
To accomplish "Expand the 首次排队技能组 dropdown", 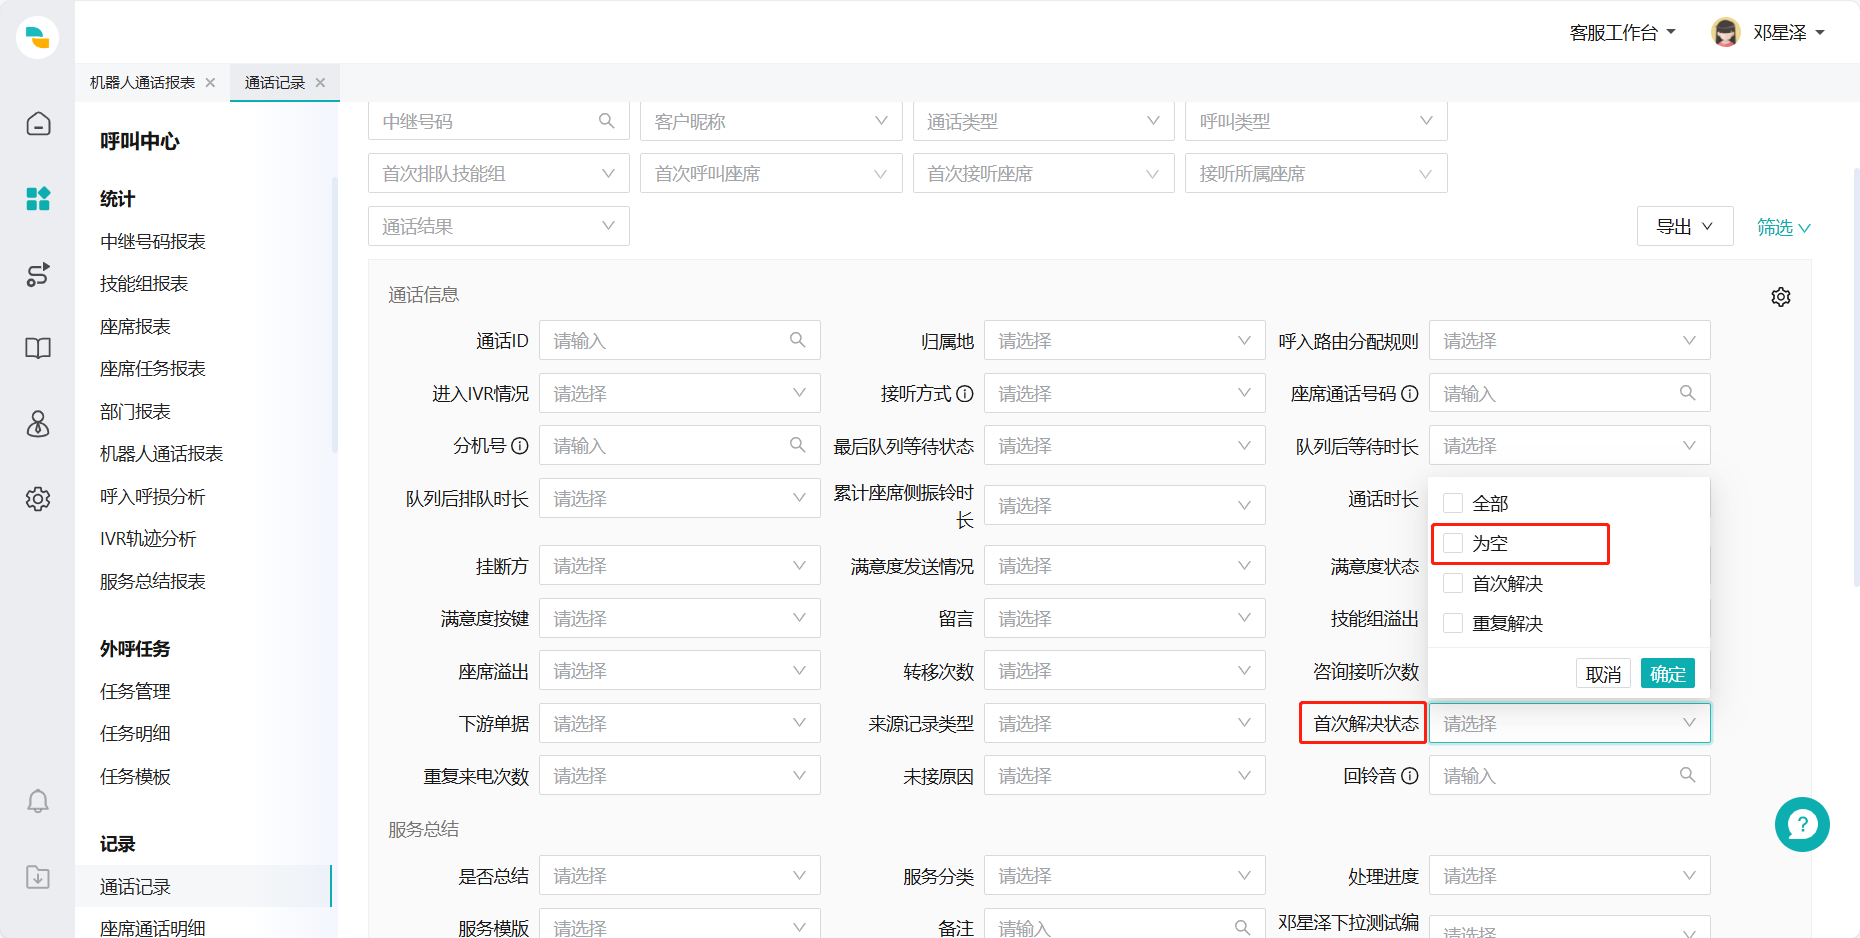I will tap(498, 173).
